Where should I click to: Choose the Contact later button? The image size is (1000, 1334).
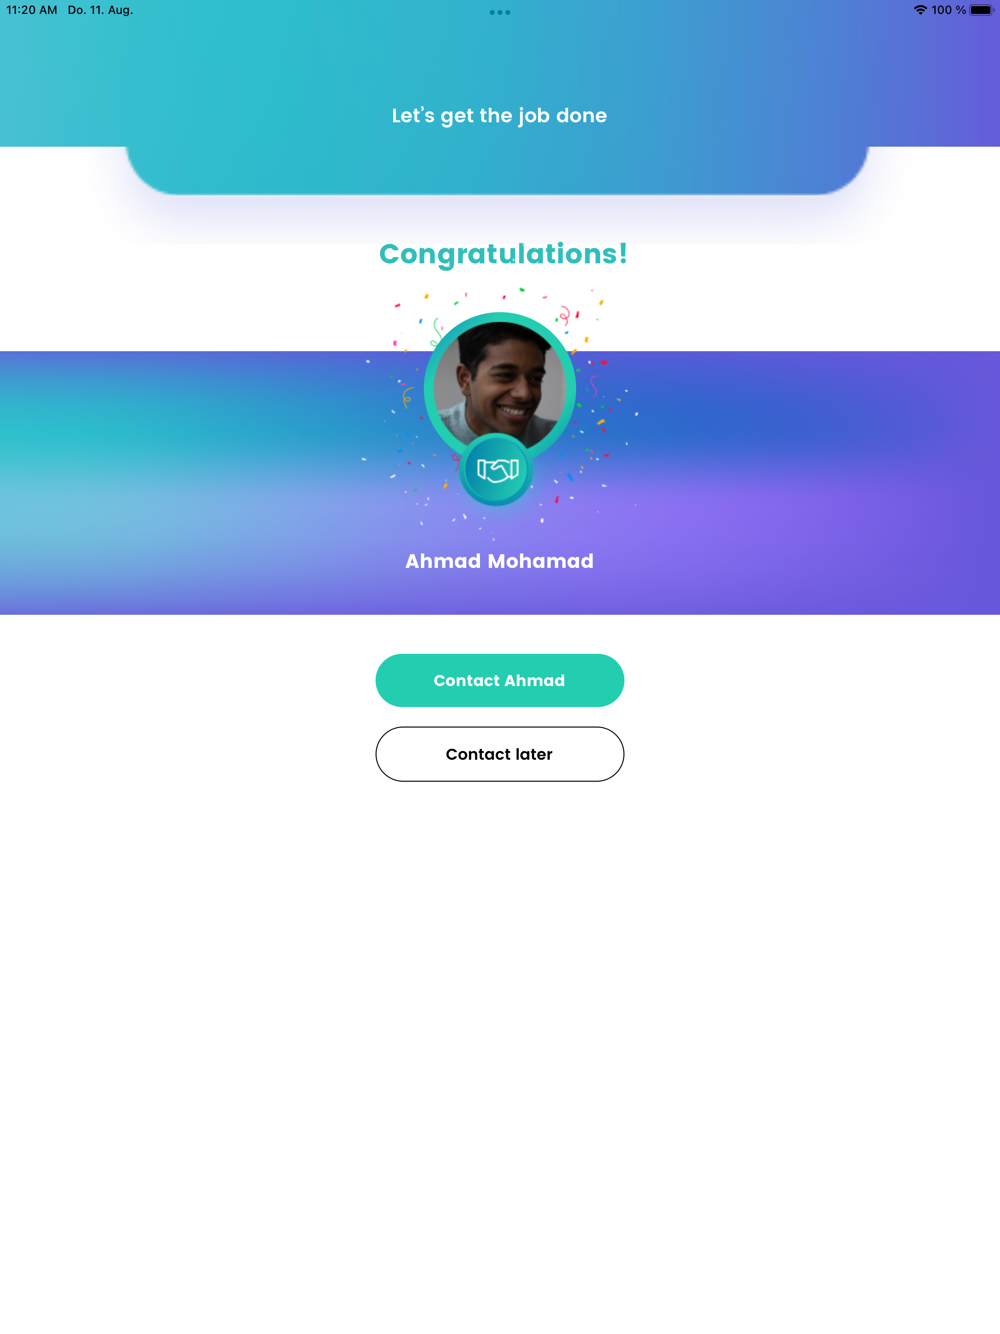tap(499, 754)
